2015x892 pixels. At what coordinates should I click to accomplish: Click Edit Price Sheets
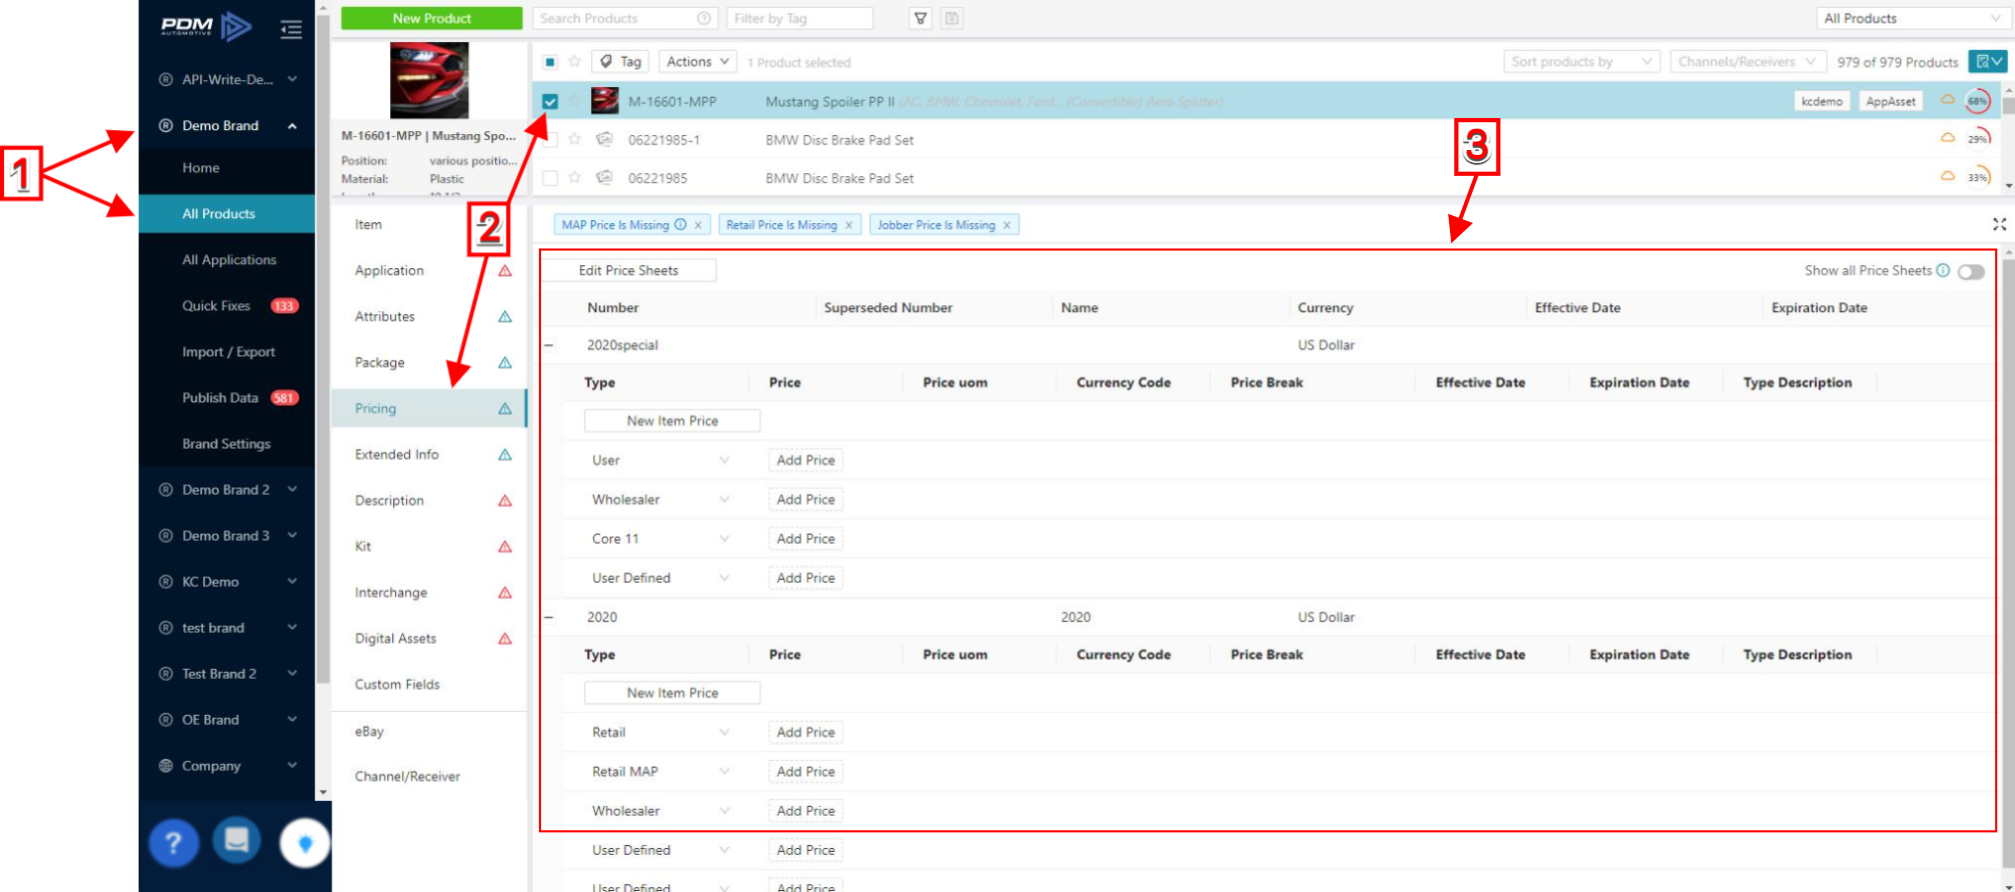pyautogui.click(x=629, y=270)
